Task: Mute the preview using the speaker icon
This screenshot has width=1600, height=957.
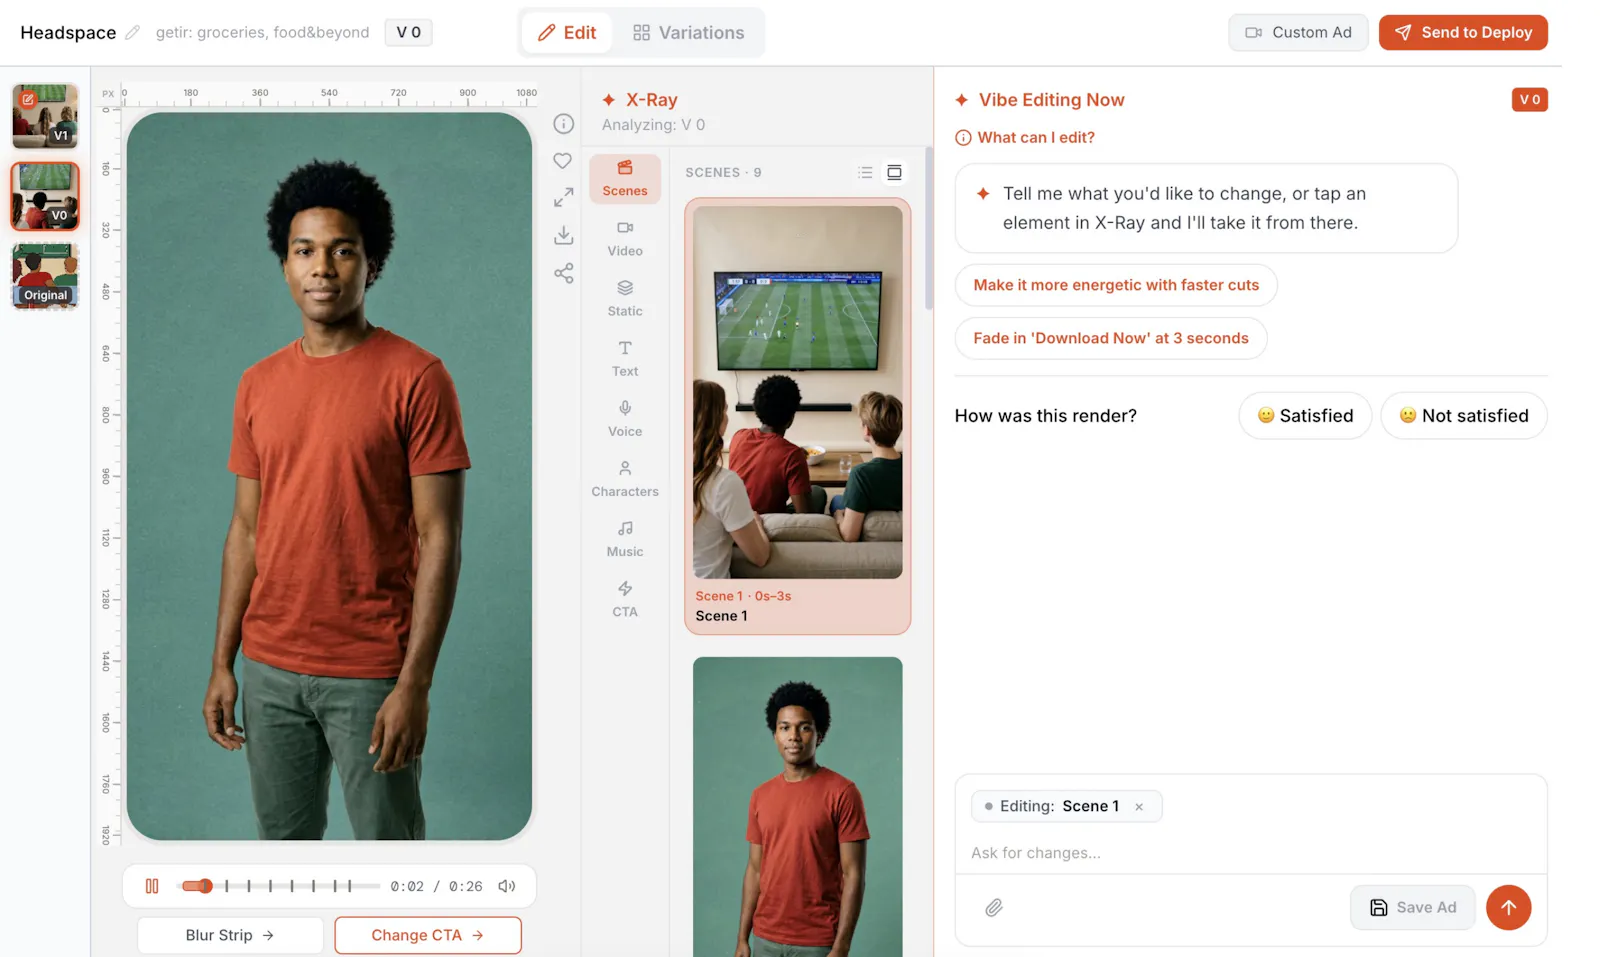Action: [507, 886]
